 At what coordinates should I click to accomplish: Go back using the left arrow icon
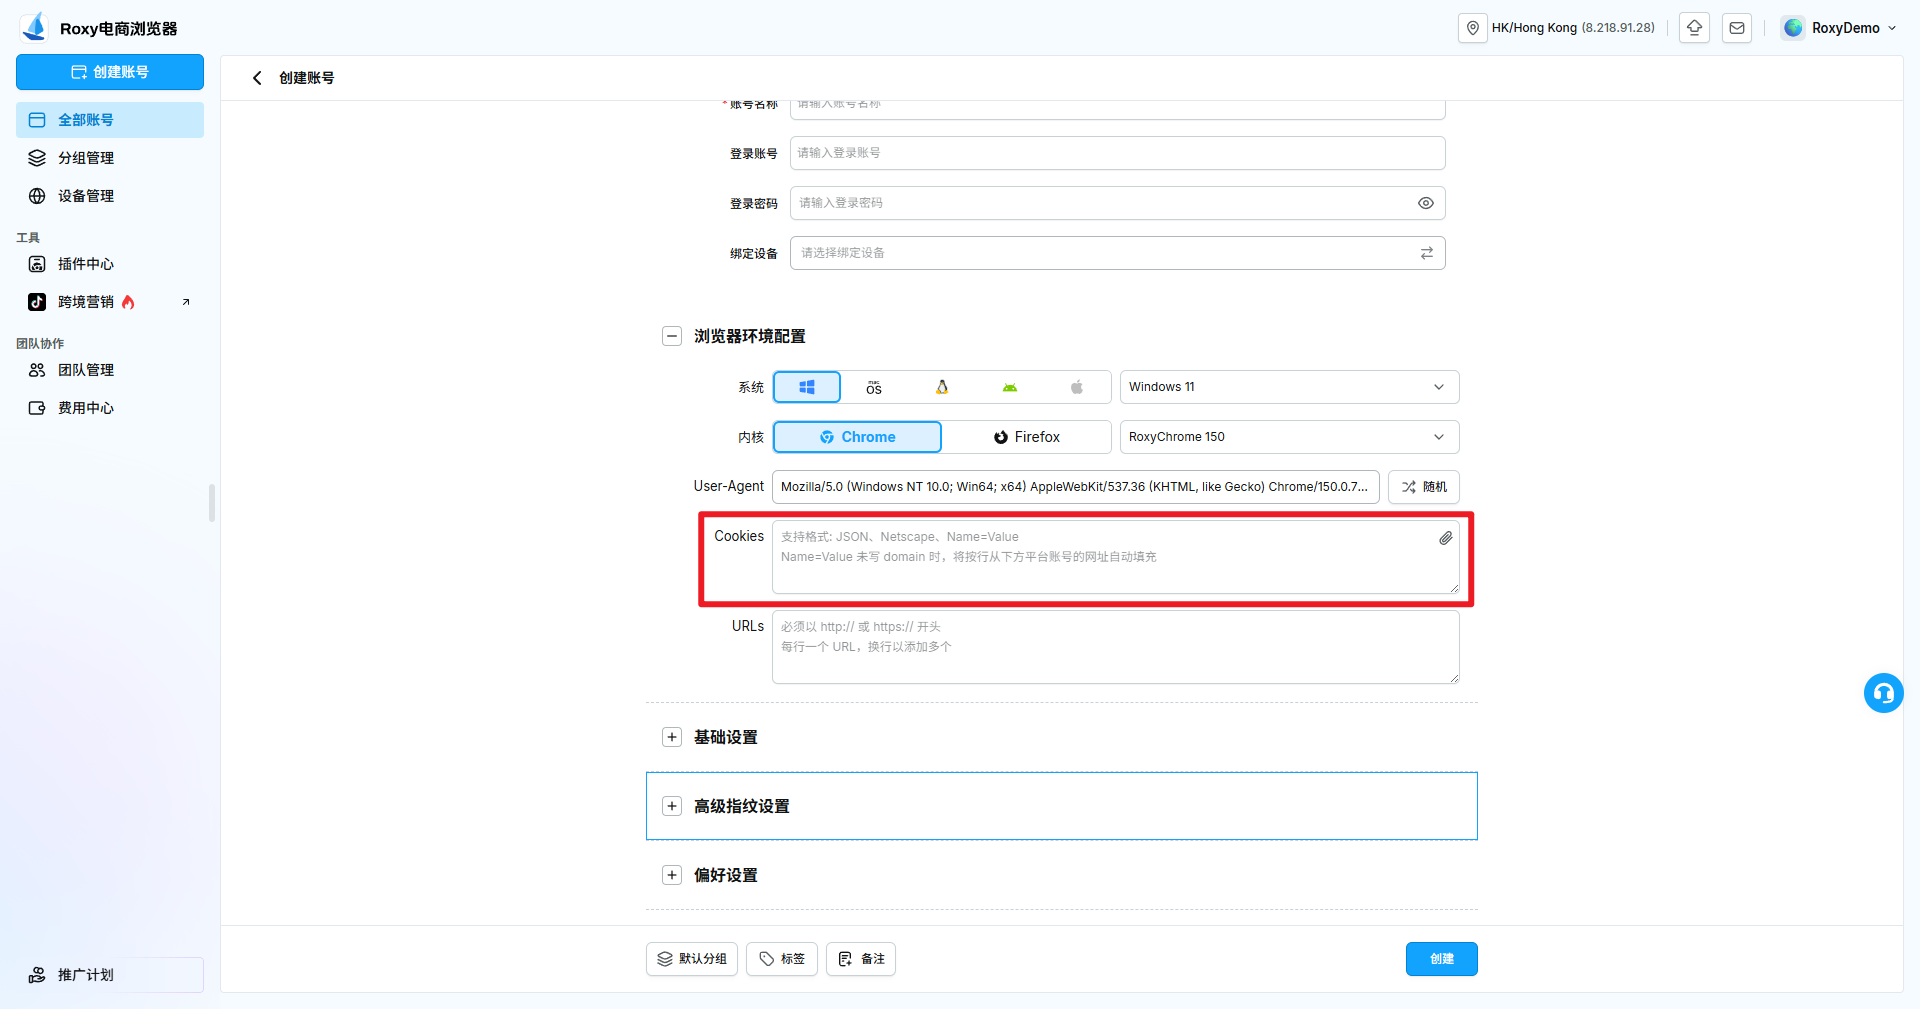pyautogui.click(x=257, y=78)
